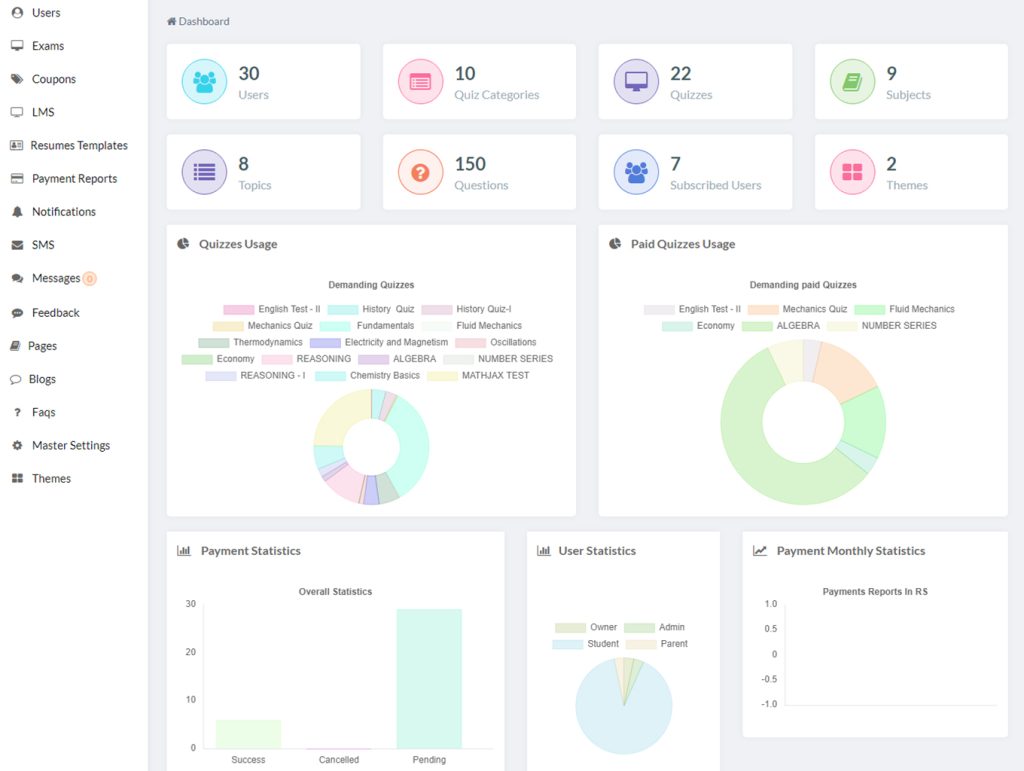Open Payment Reports in sidebar
1024x771 pixels.
[74, 179]
